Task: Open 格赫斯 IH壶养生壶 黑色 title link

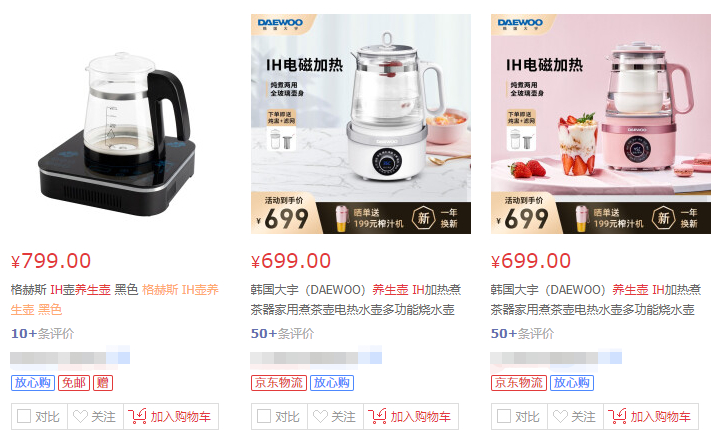Action: click(x=115, y=300)
